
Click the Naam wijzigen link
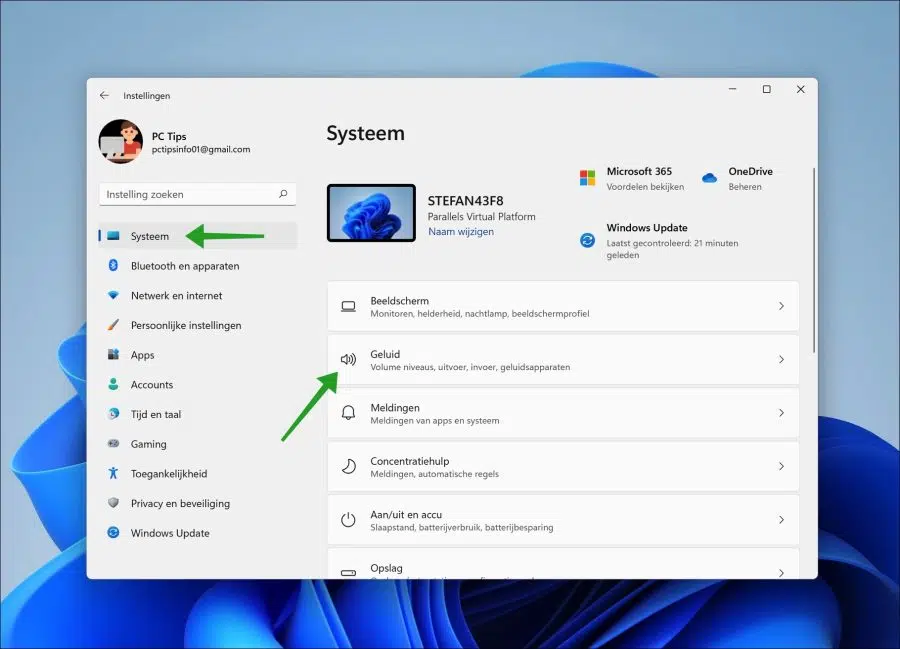[461, 231]
